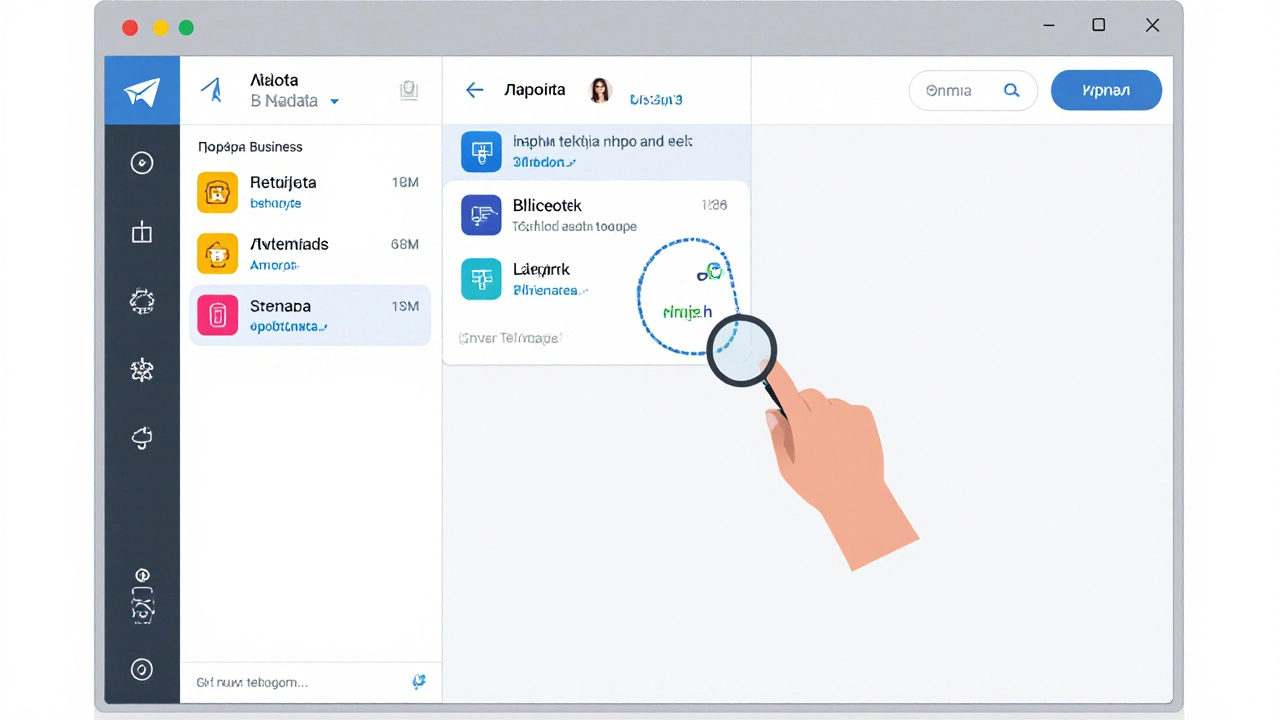
Task: Click the magnifier icon in the search field
Action: (1011, 91)
